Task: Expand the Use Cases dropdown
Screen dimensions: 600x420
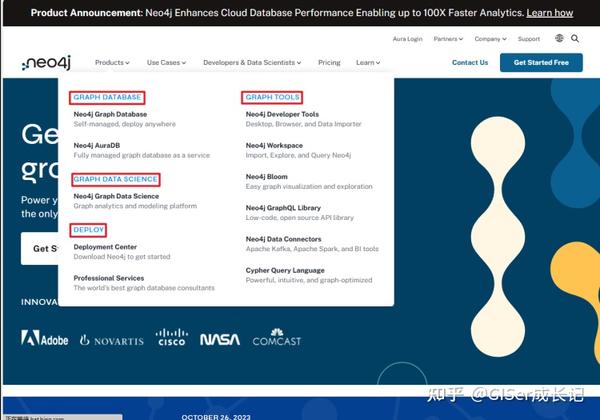Action: [166, 63]
